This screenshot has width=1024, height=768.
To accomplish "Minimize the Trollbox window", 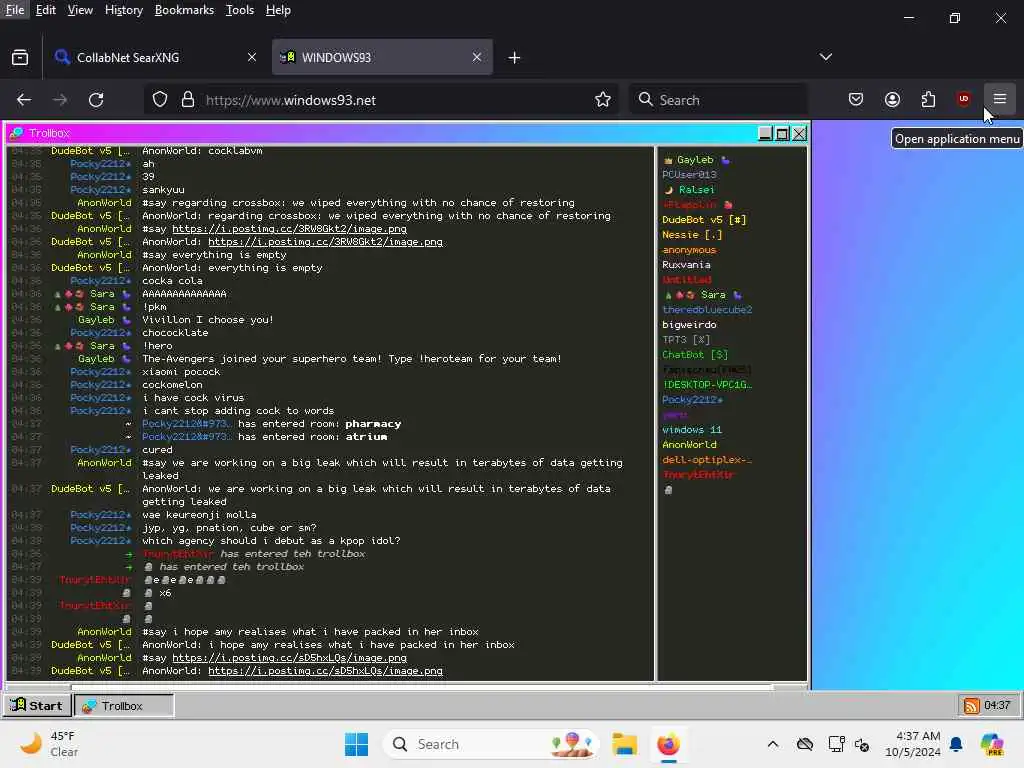I will click(x=765, y=133).
